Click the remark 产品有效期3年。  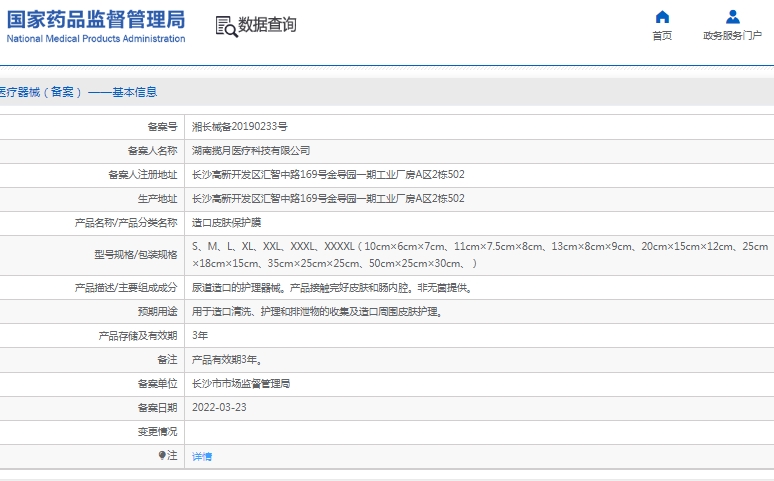[227, 360]
